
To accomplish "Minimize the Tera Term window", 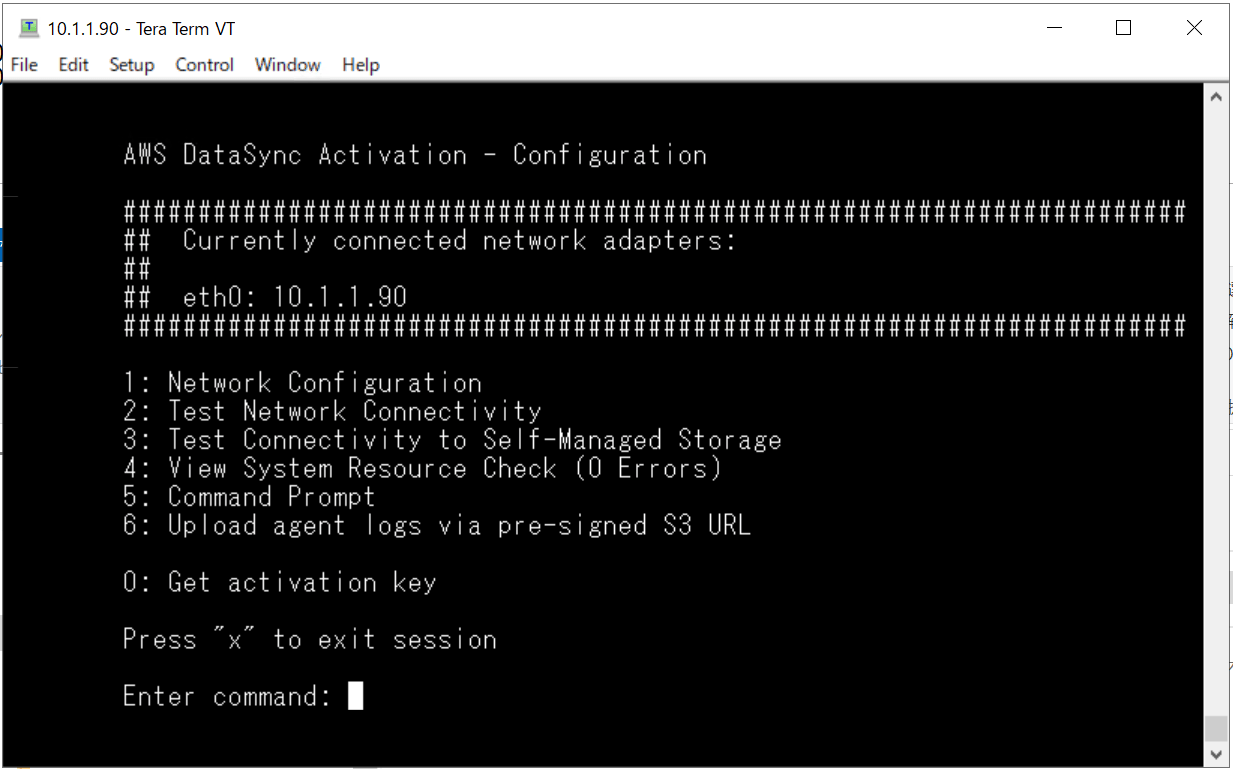I will [1053, 28].
